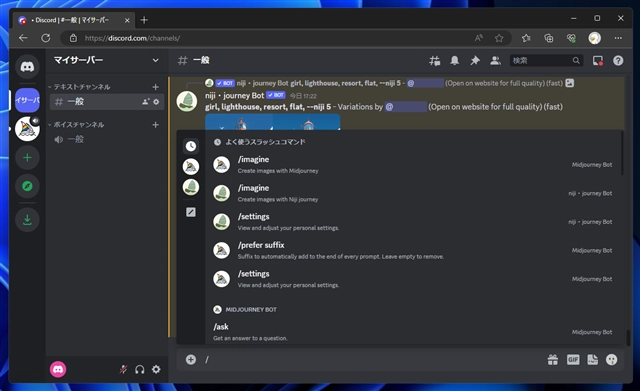Click the download apps icon

27,220
